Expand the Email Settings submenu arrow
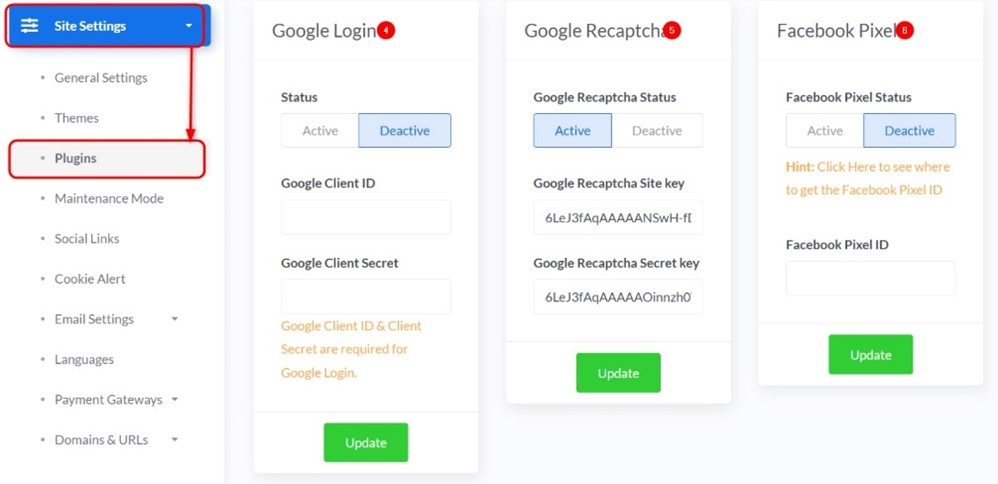The width and height of the screenshot is (998, 484). [175, 318]
